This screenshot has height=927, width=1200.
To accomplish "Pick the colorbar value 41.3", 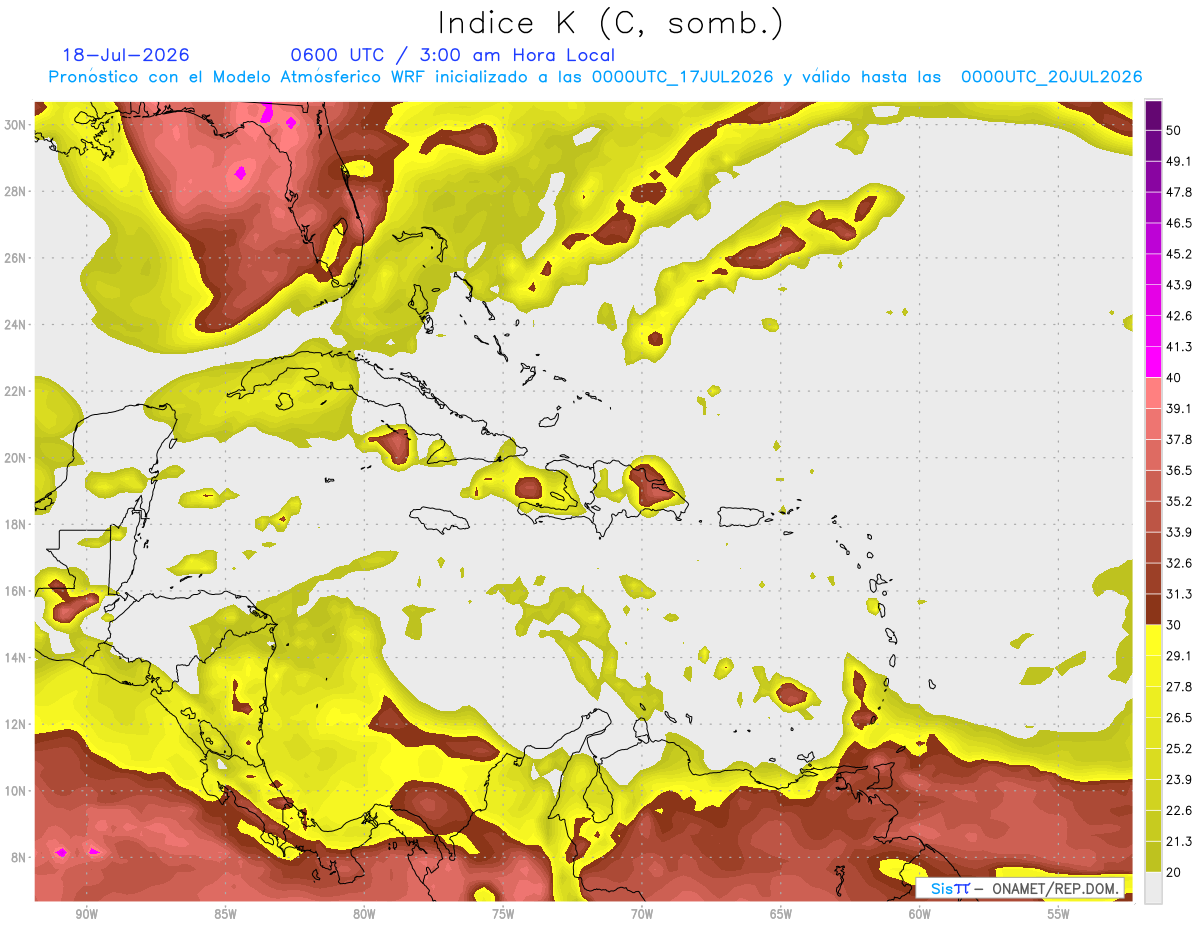I will pos(1180,347).
